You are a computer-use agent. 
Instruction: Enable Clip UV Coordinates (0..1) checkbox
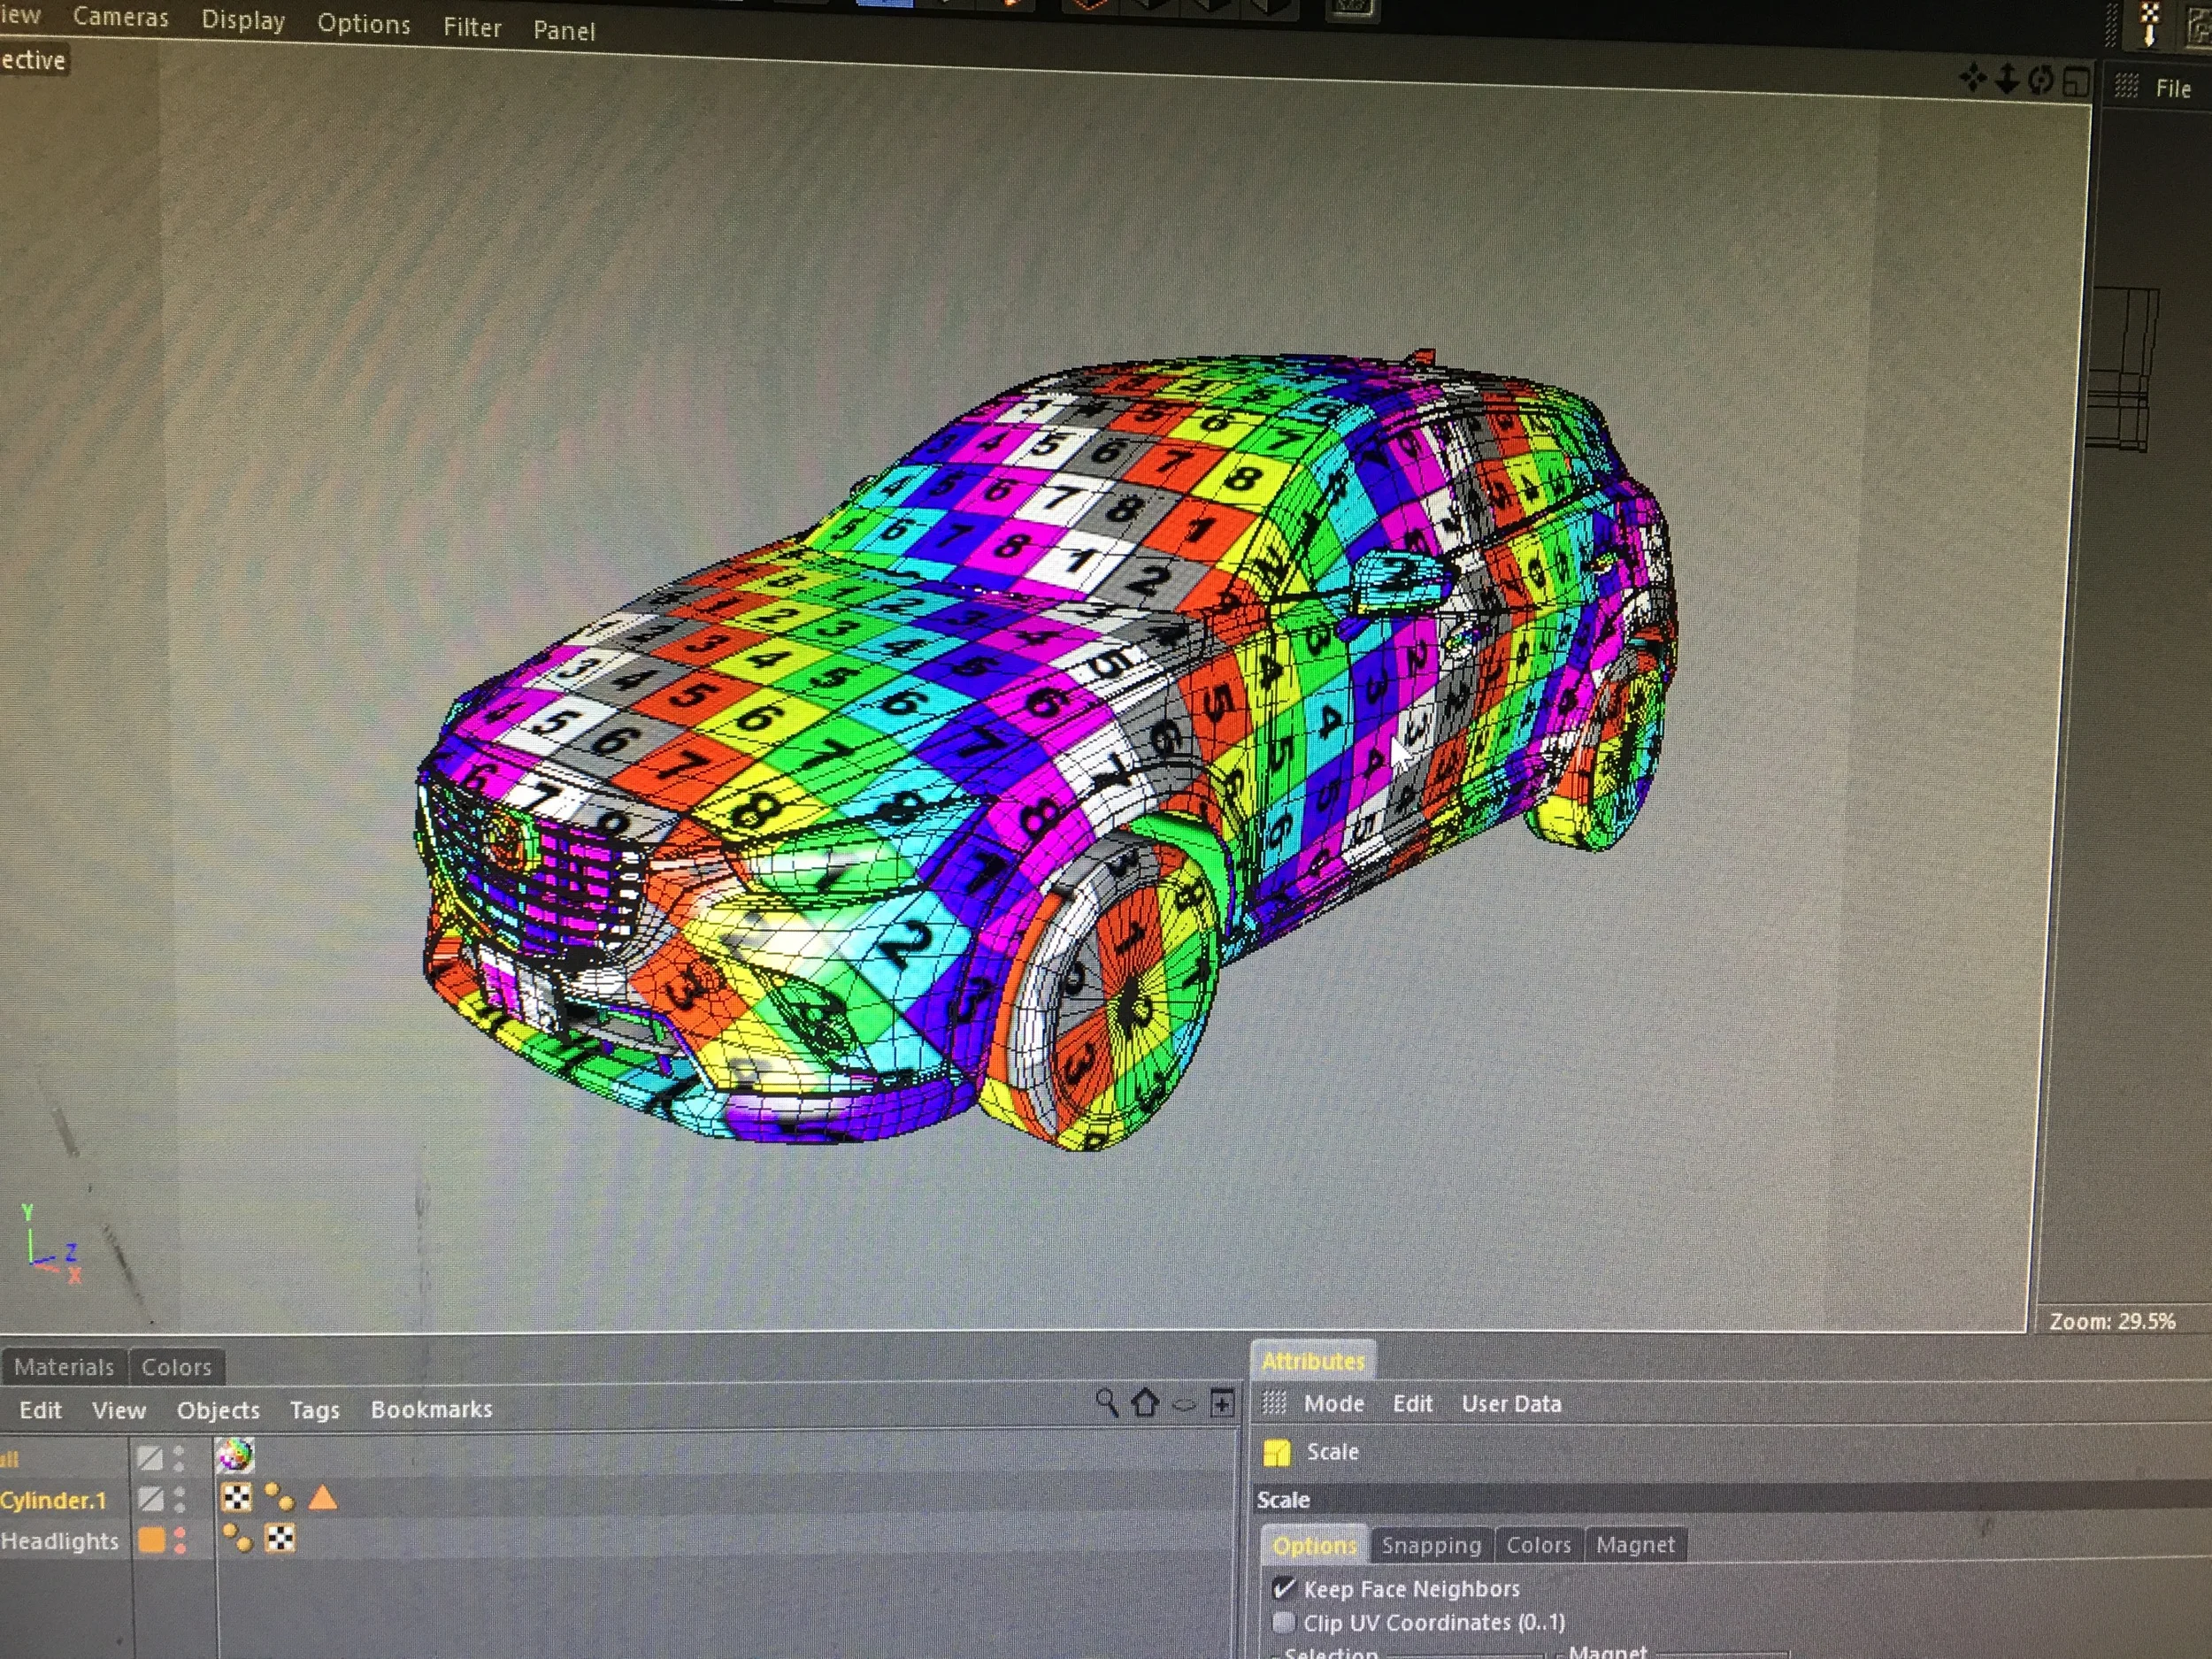click(1283, 1622)
